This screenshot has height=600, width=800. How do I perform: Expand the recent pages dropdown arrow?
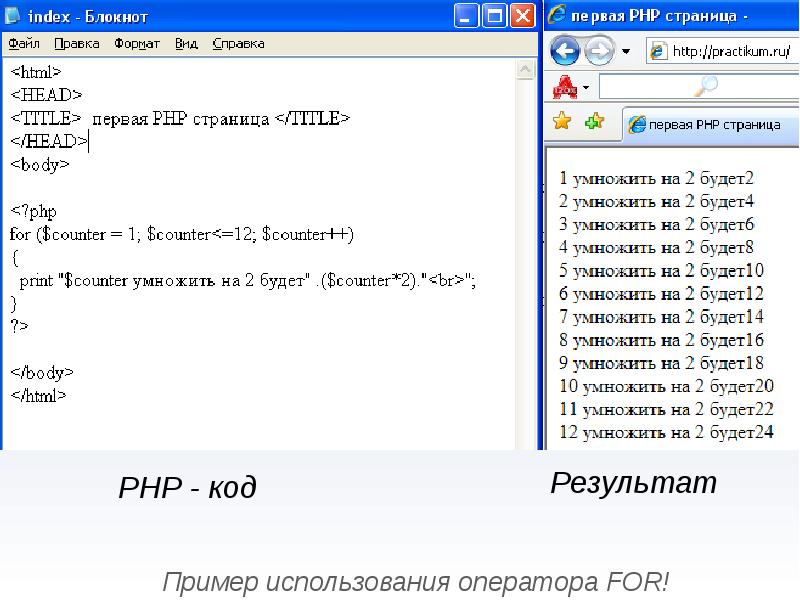626,51
